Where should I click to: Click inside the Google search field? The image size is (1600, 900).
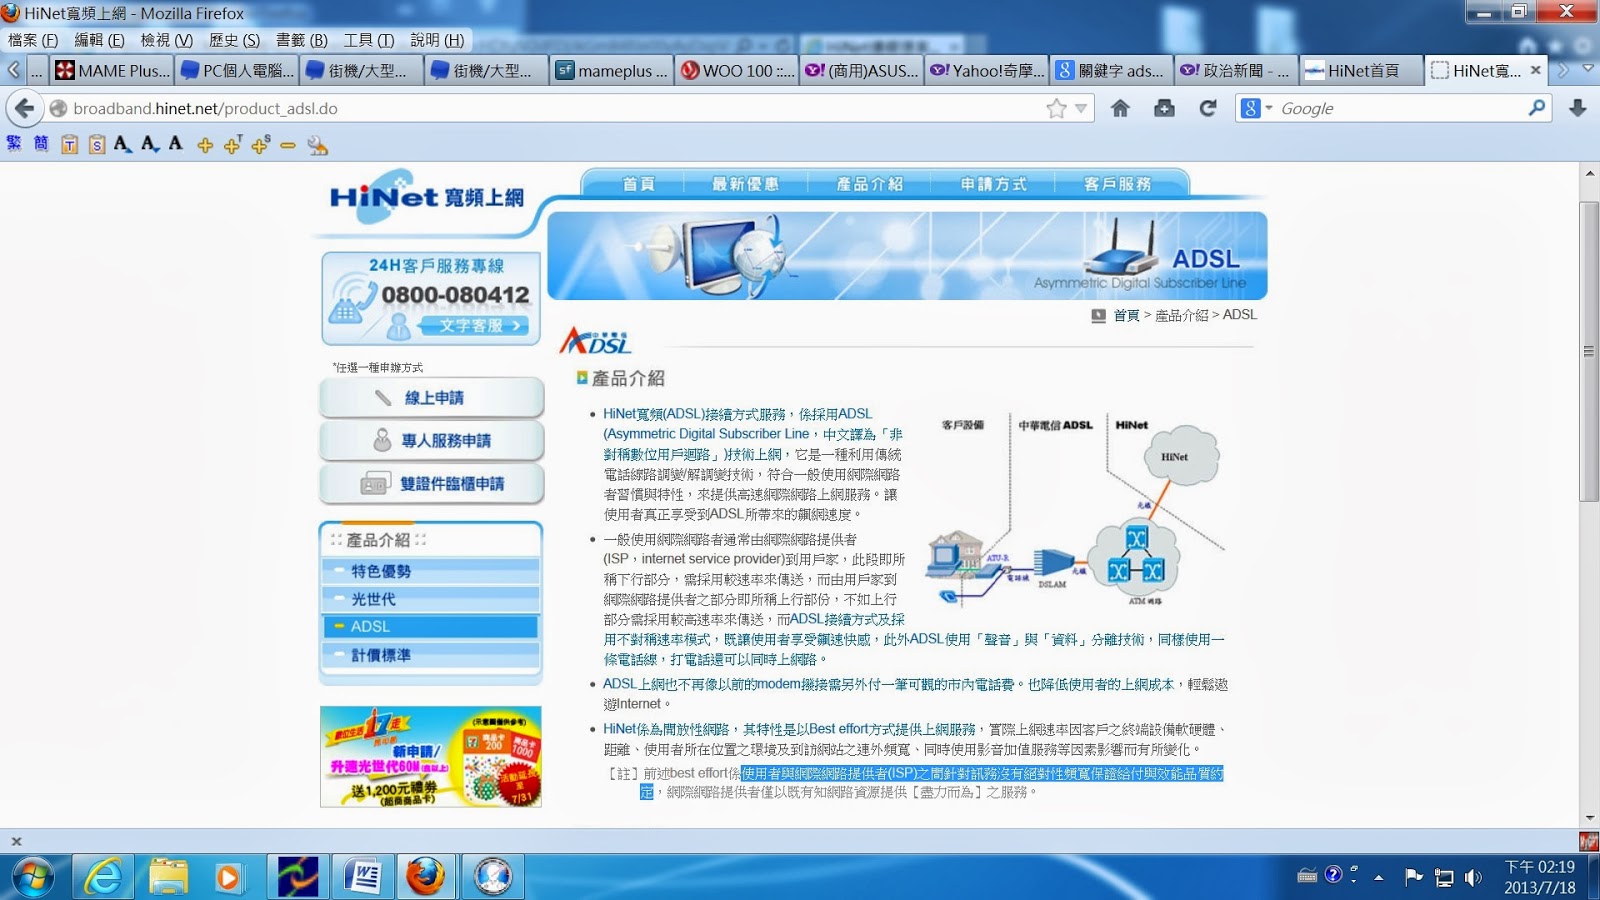click(x=1400, y=108)
